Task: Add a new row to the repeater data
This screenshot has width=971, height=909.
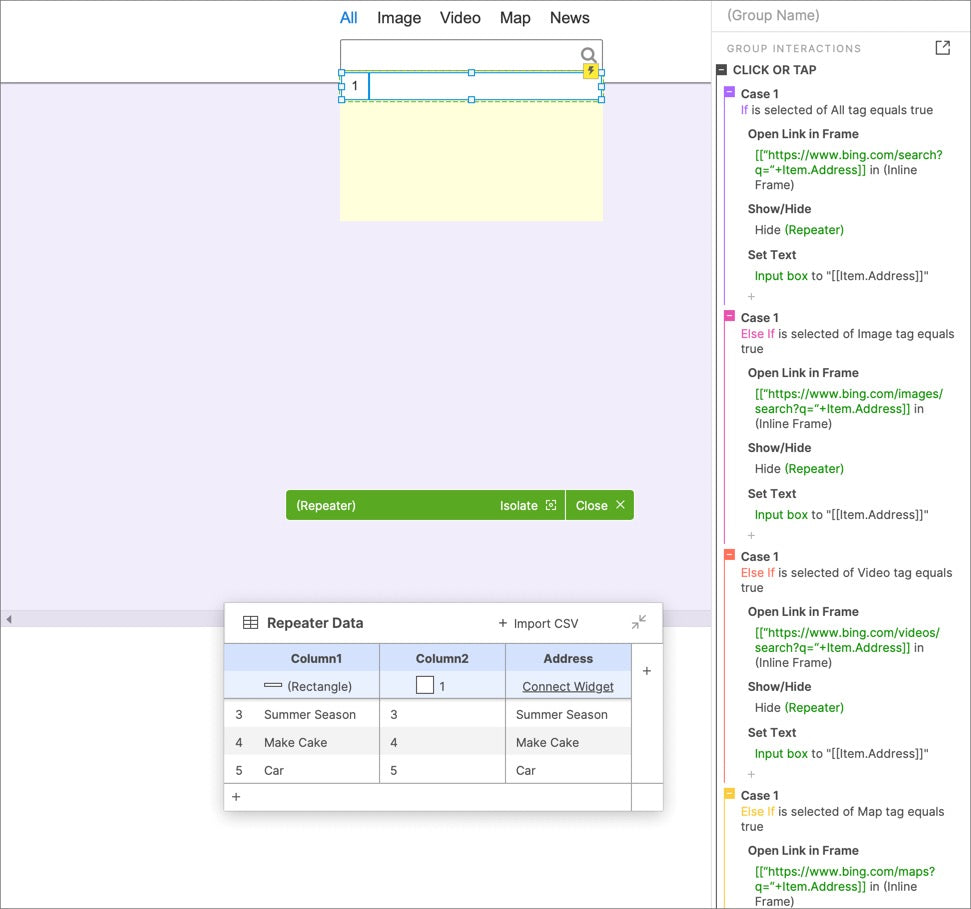Action: pyautogui.click(x=236, y=797)
